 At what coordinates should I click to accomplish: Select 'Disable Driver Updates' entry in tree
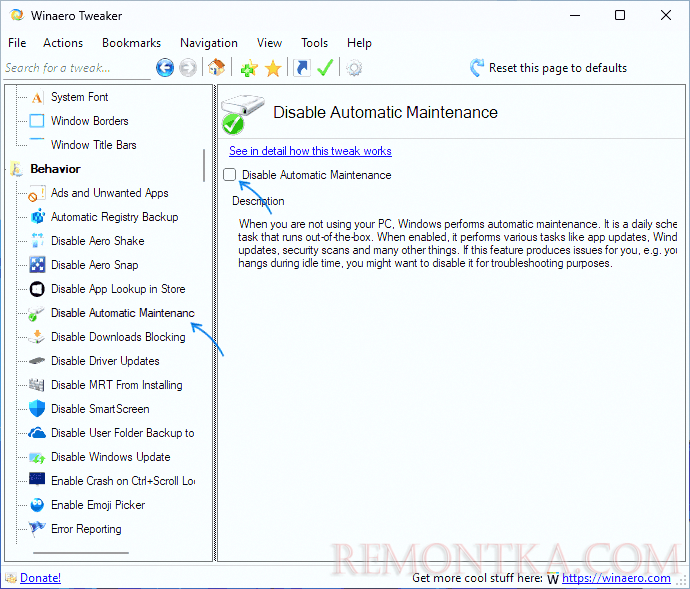click(105, 361)
